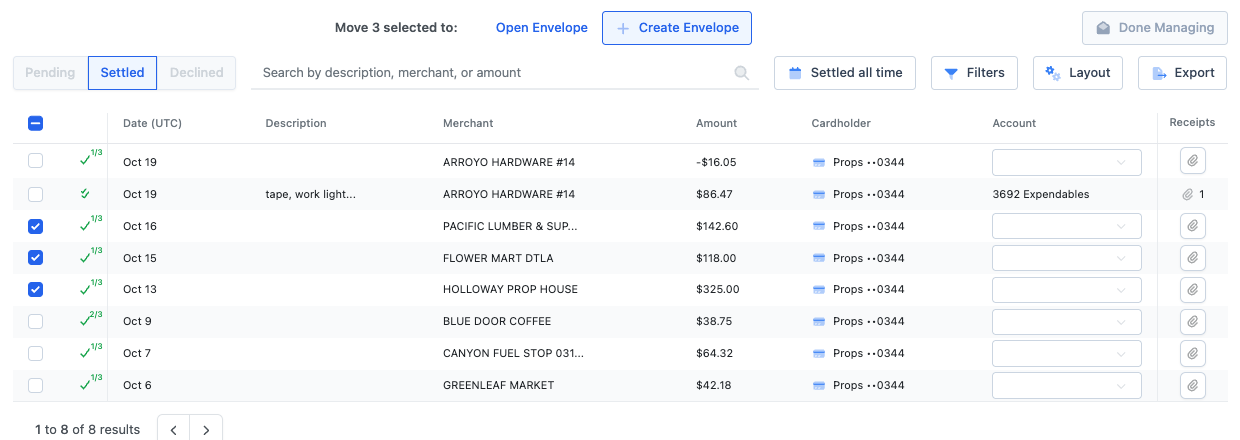Click completed status checkmark on the $86.47 row
This screenshot has width=1240, height=440.
[x=85, y=193]
